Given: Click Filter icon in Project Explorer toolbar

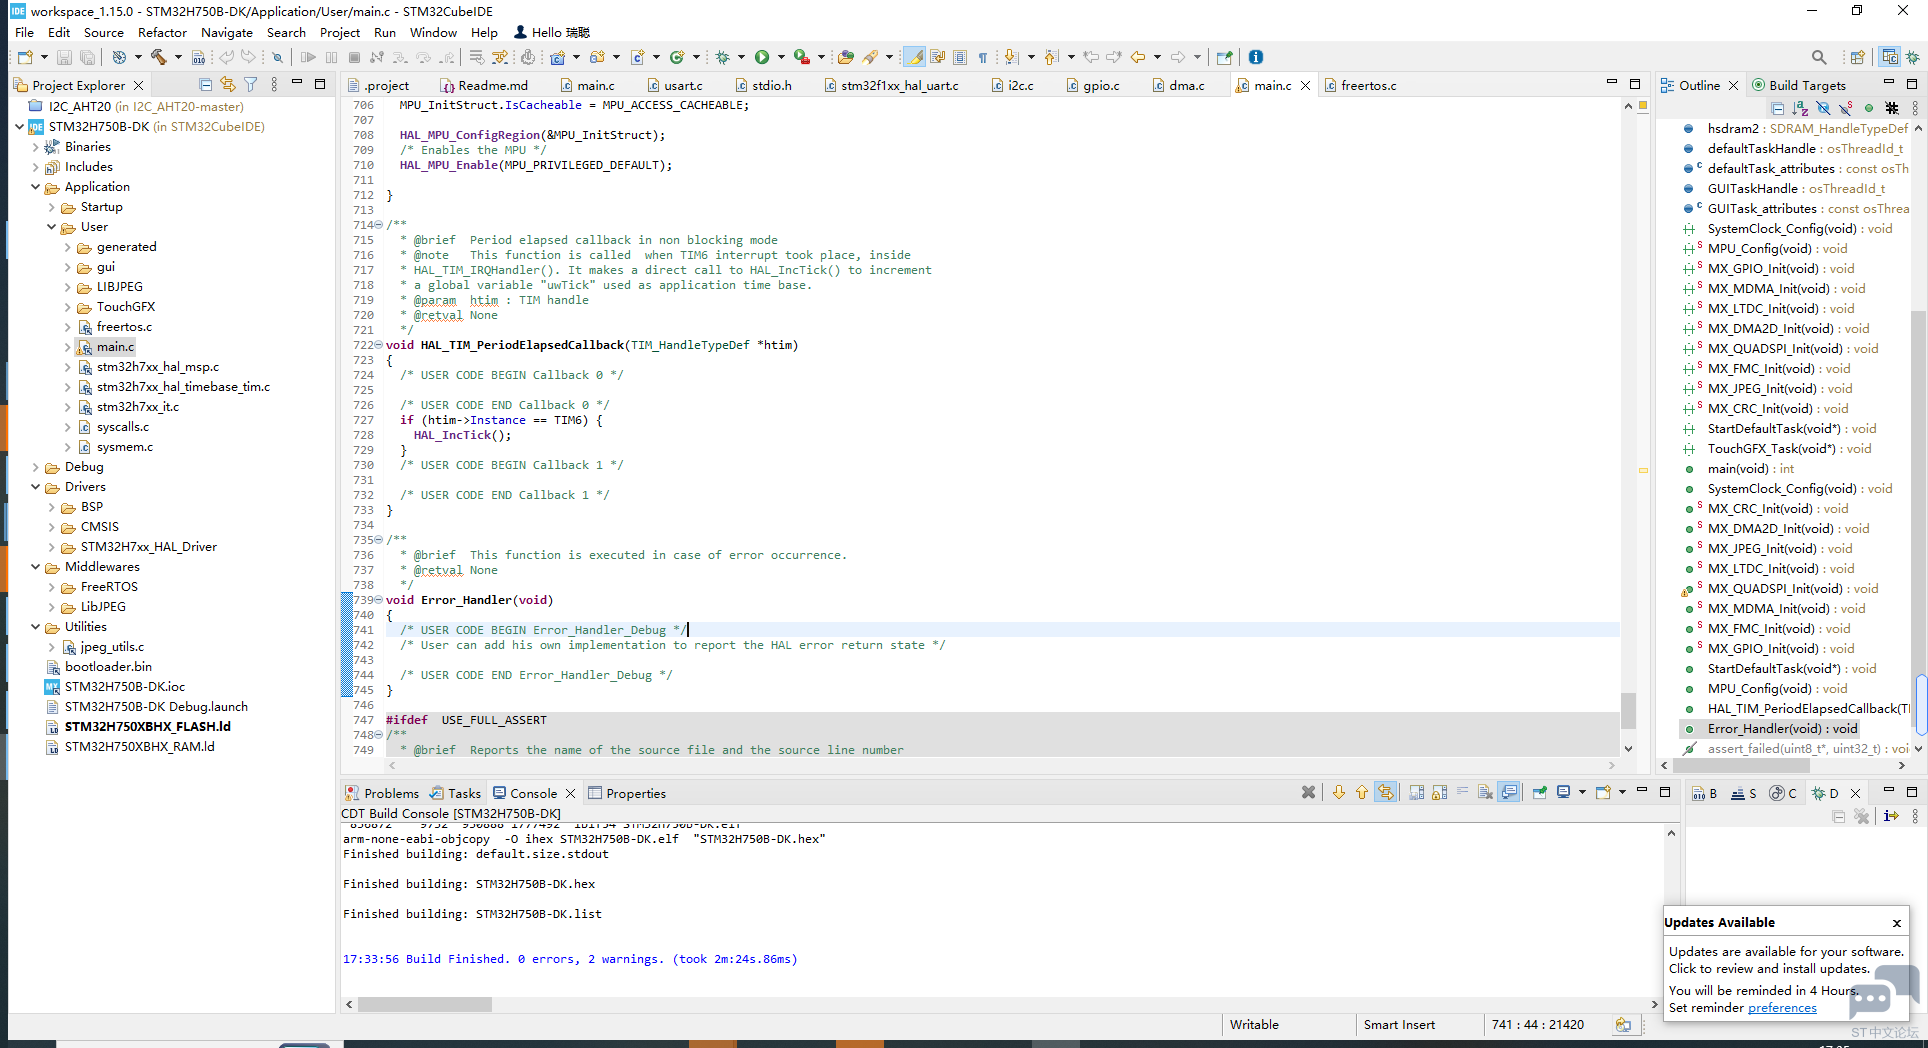Looking at the screenshot, I should (x=251, y=85).
